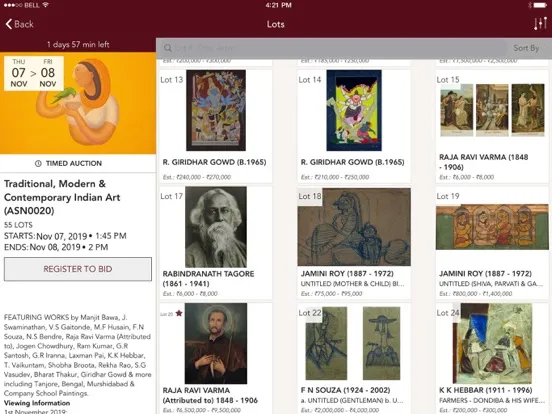Open the filter sliders icon

click(x=540, y=24)
